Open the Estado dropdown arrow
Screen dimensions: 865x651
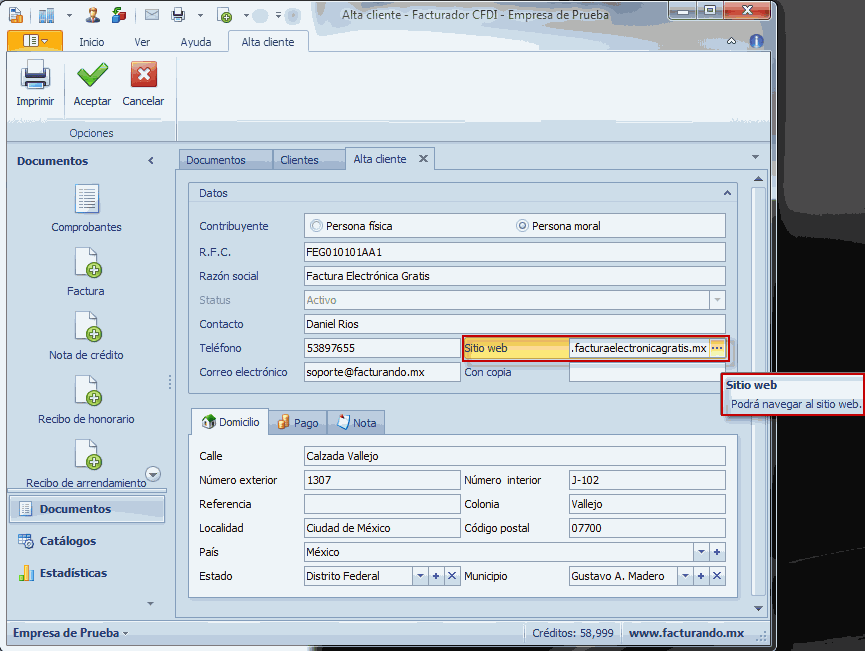420,576
